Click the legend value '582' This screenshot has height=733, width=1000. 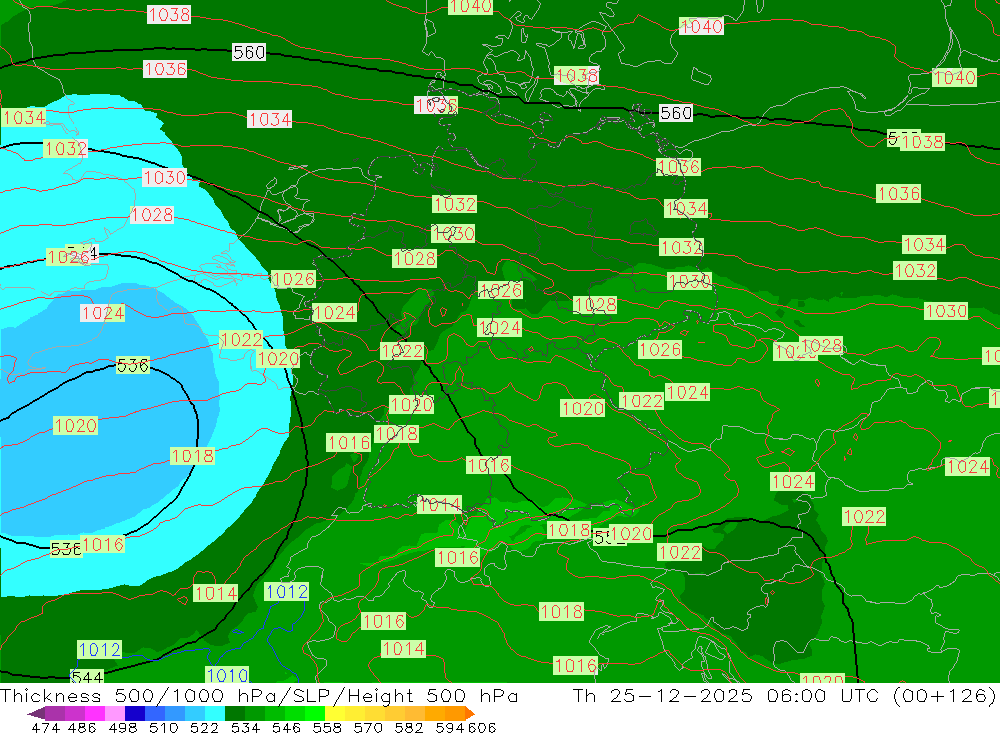coord(408,727)
